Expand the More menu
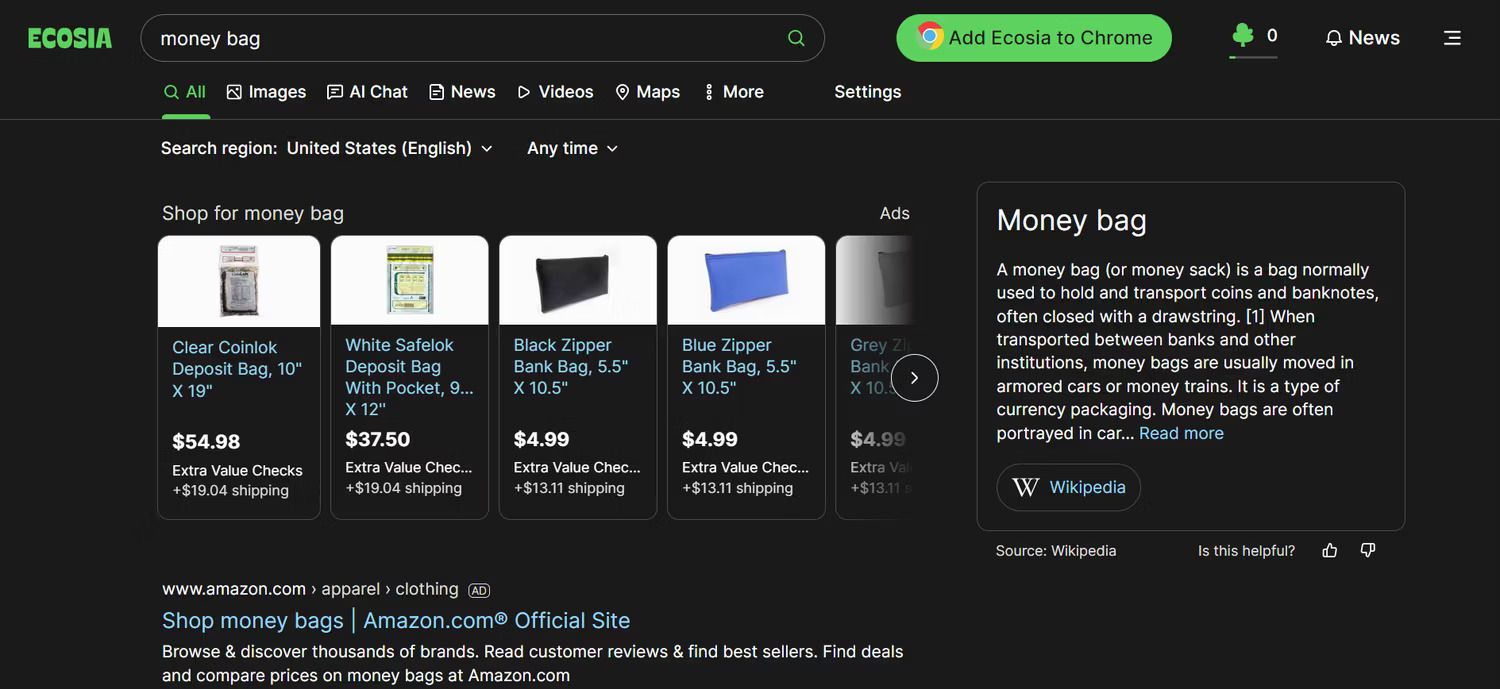This screenshot has width=1500, height=689. tap(734, 92)
